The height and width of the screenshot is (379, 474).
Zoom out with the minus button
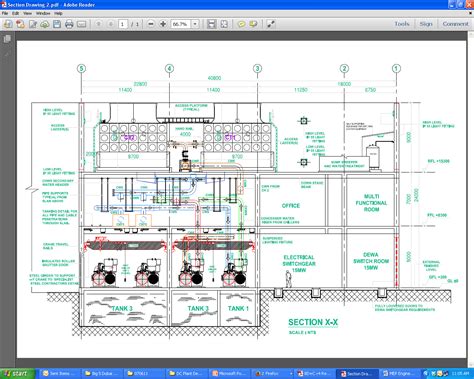point(151,24)
